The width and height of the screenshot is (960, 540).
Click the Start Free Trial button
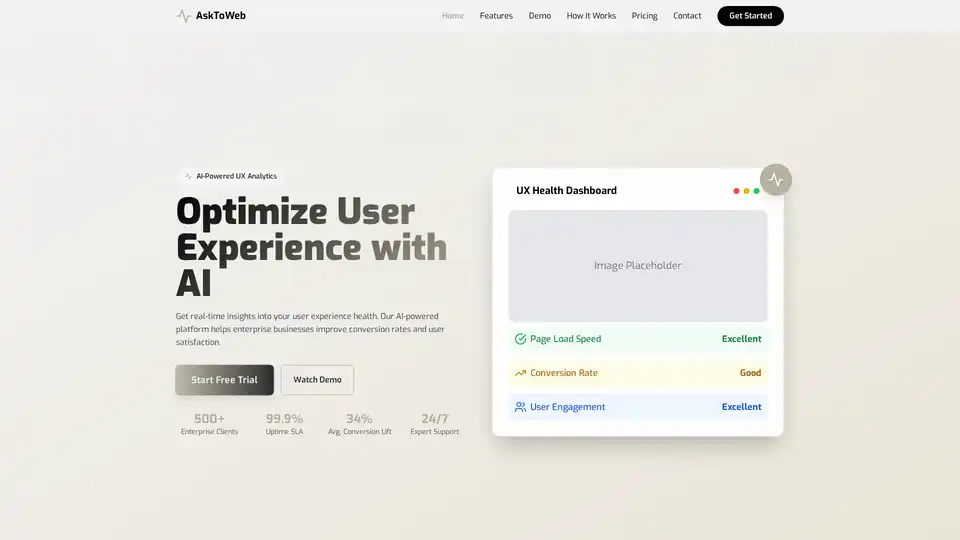point(224,380)
